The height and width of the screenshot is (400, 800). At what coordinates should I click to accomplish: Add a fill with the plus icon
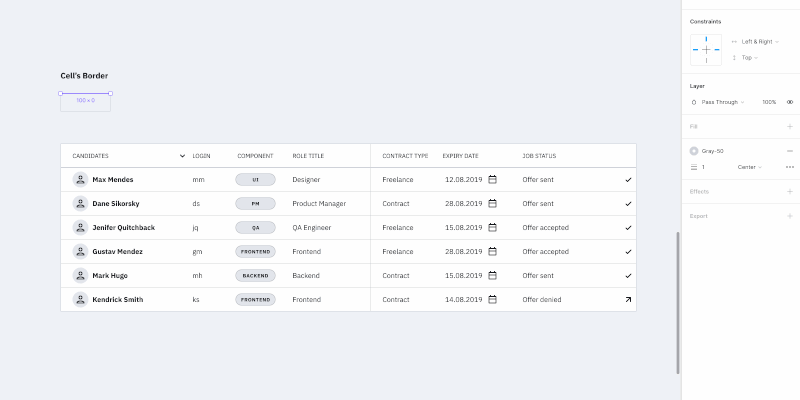(x=789, y=127)
